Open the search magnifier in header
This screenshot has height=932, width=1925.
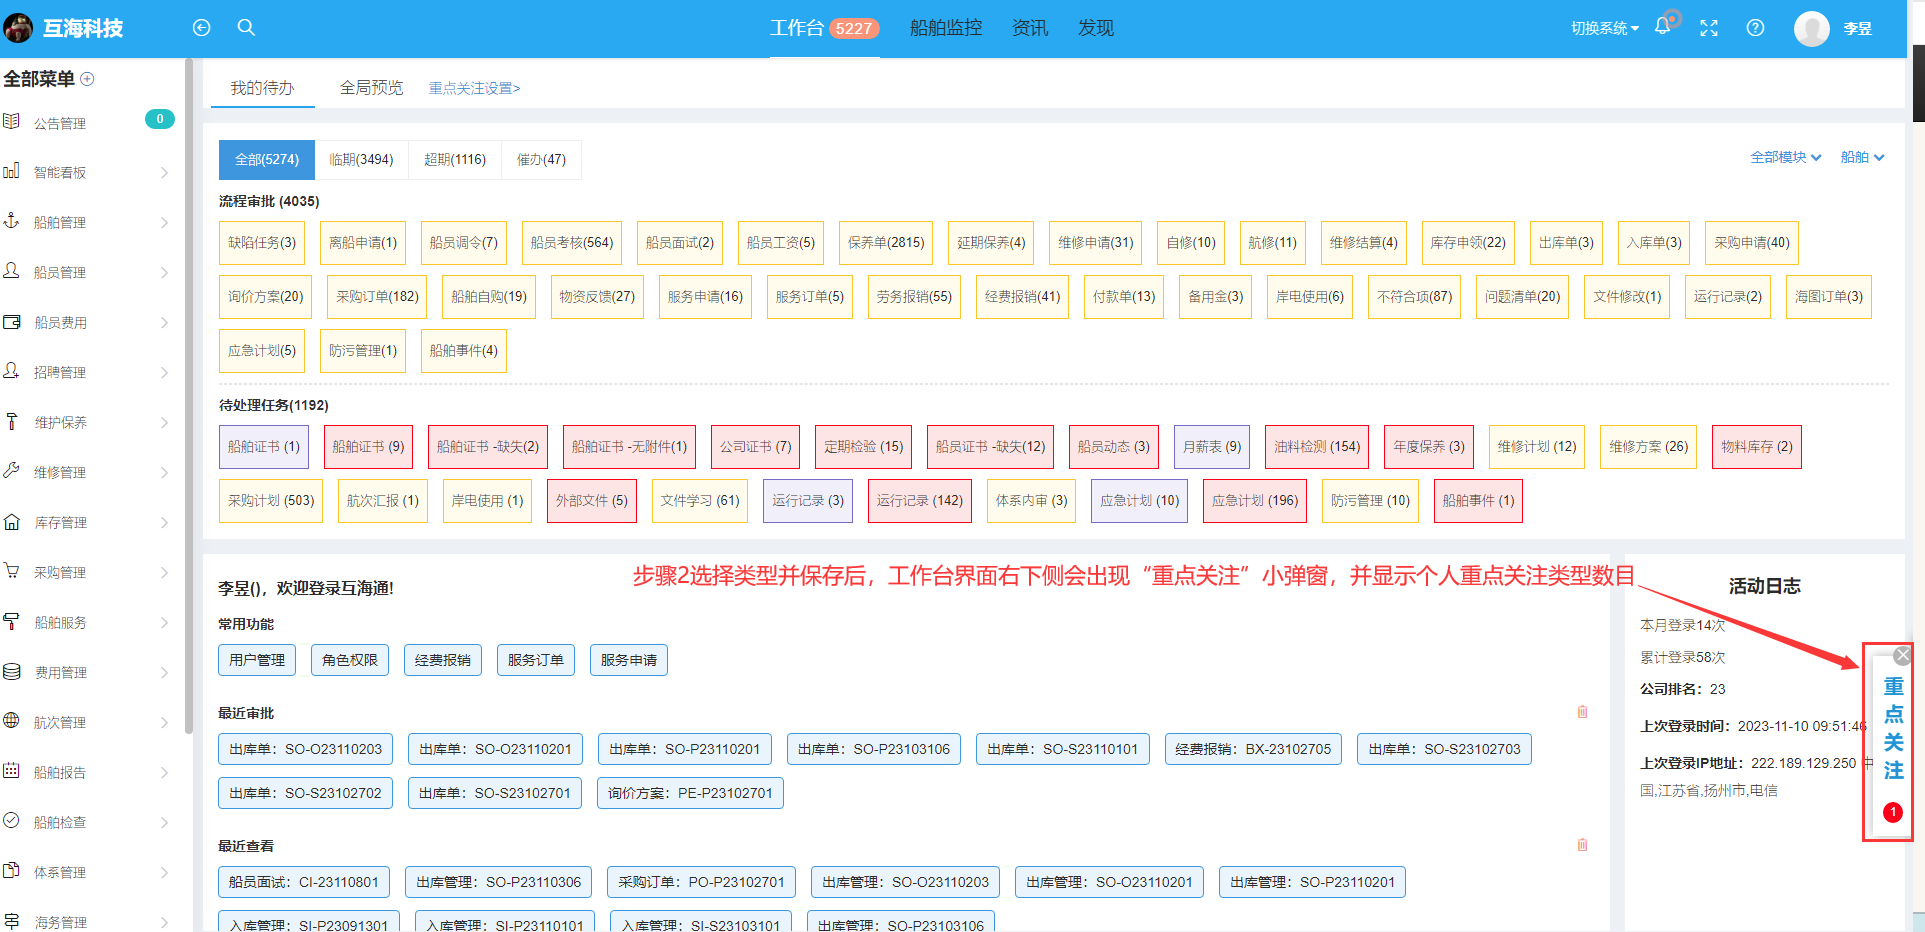click(246, 28)
